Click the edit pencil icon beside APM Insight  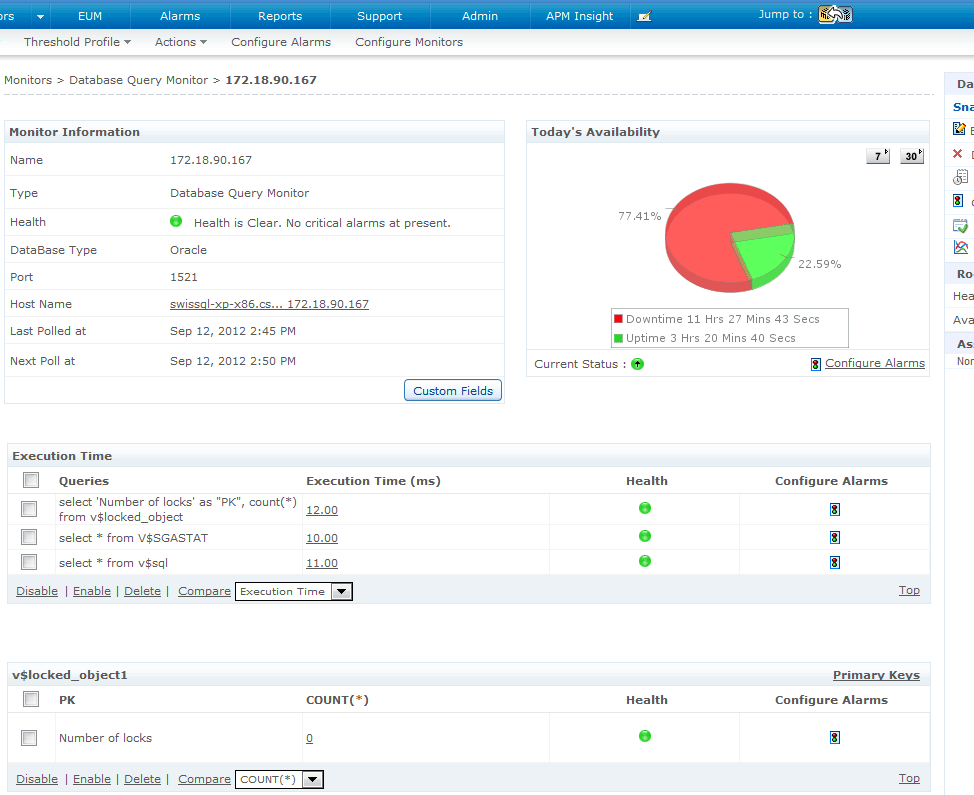coord(645,16)
